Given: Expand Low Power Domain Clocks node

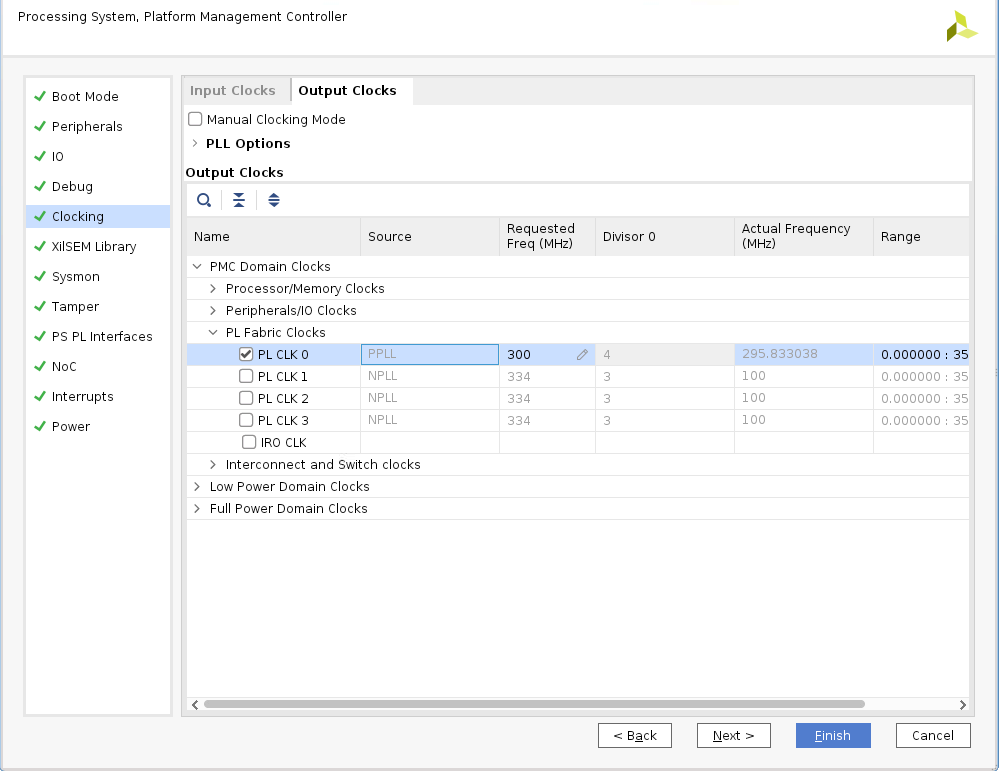Looking at the screenshot, I should point(197,487).
